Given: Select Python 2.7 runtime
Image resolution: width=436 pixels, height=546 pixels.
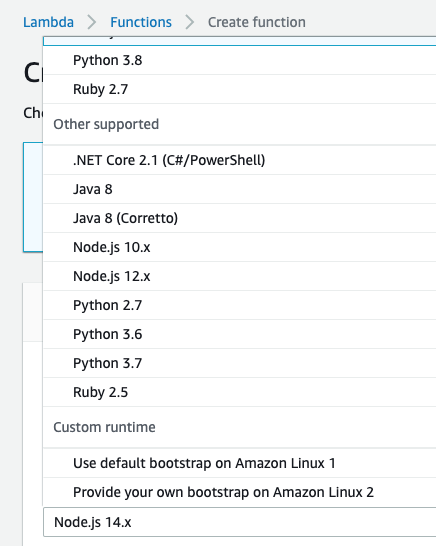Looking at the screenshot, I should point(240,305).
